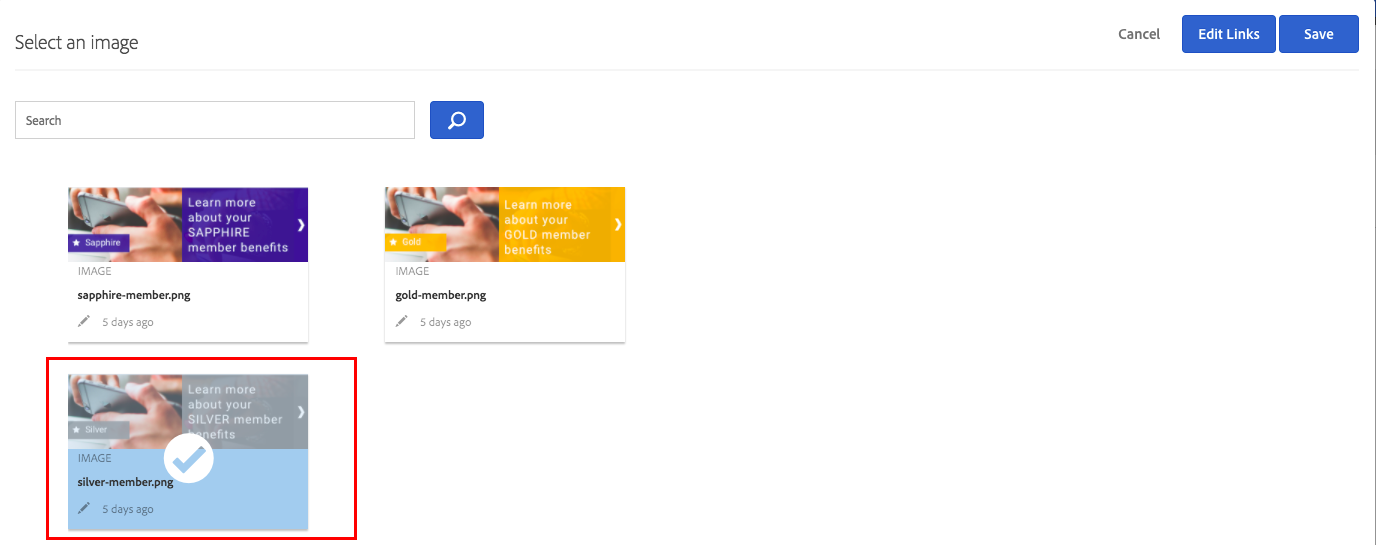Select the sapphire member banner thumbnail
Image resolution: width=1376 pixels, height=545 pixels.
click(188, 224)
